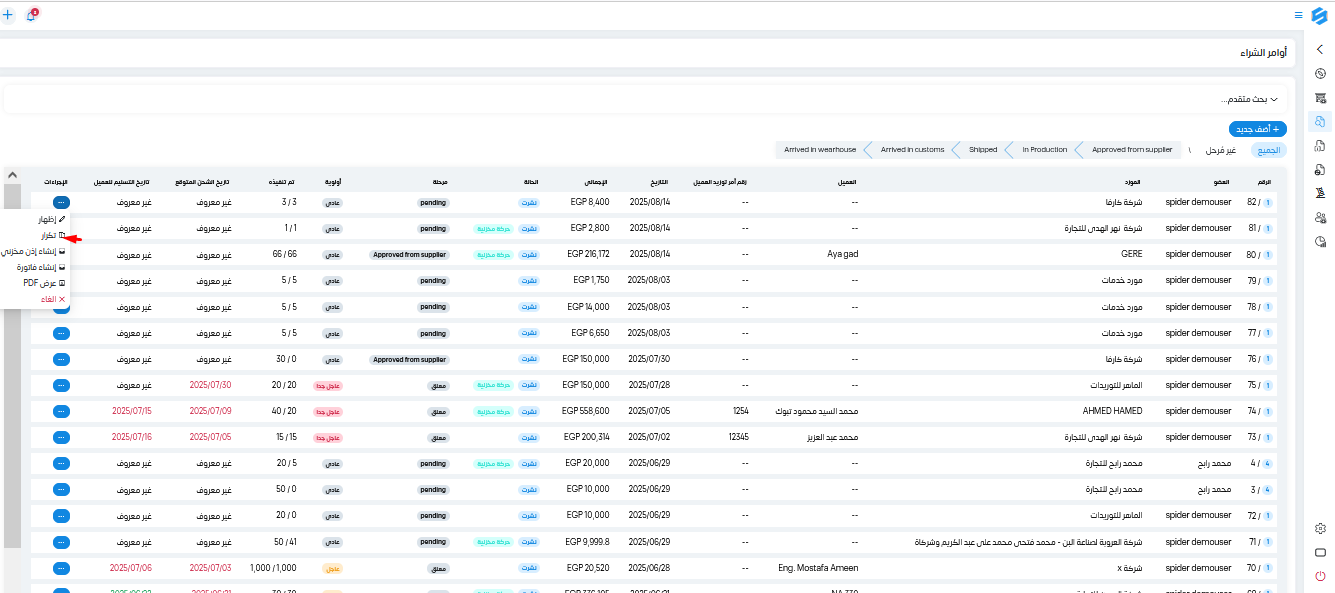Open actions button for order 4
The height and width of the screenshot is (593, 1335).
tap(61, 463)
